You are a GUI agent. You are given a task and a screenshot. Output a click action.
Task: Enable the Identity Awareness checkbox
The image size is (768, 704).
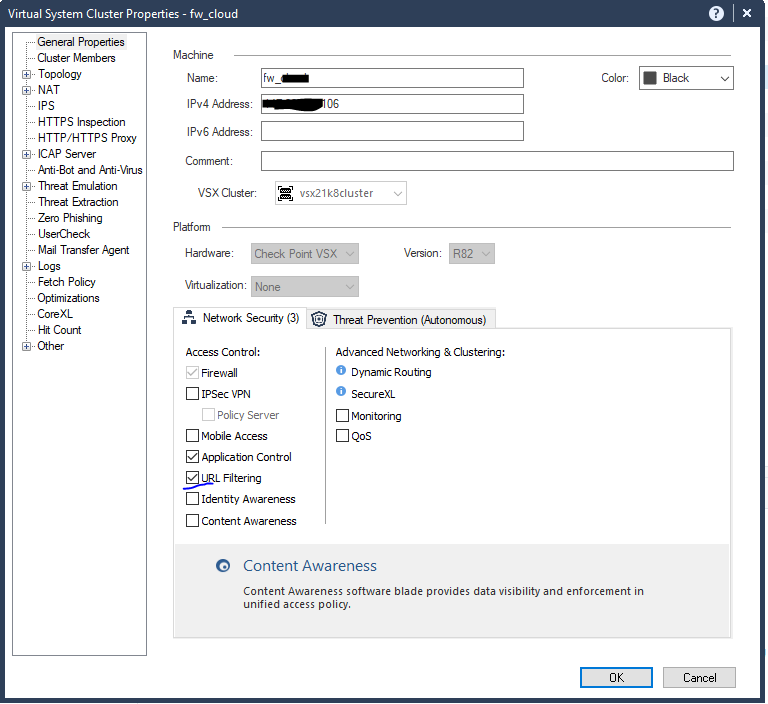coord(192,499)
